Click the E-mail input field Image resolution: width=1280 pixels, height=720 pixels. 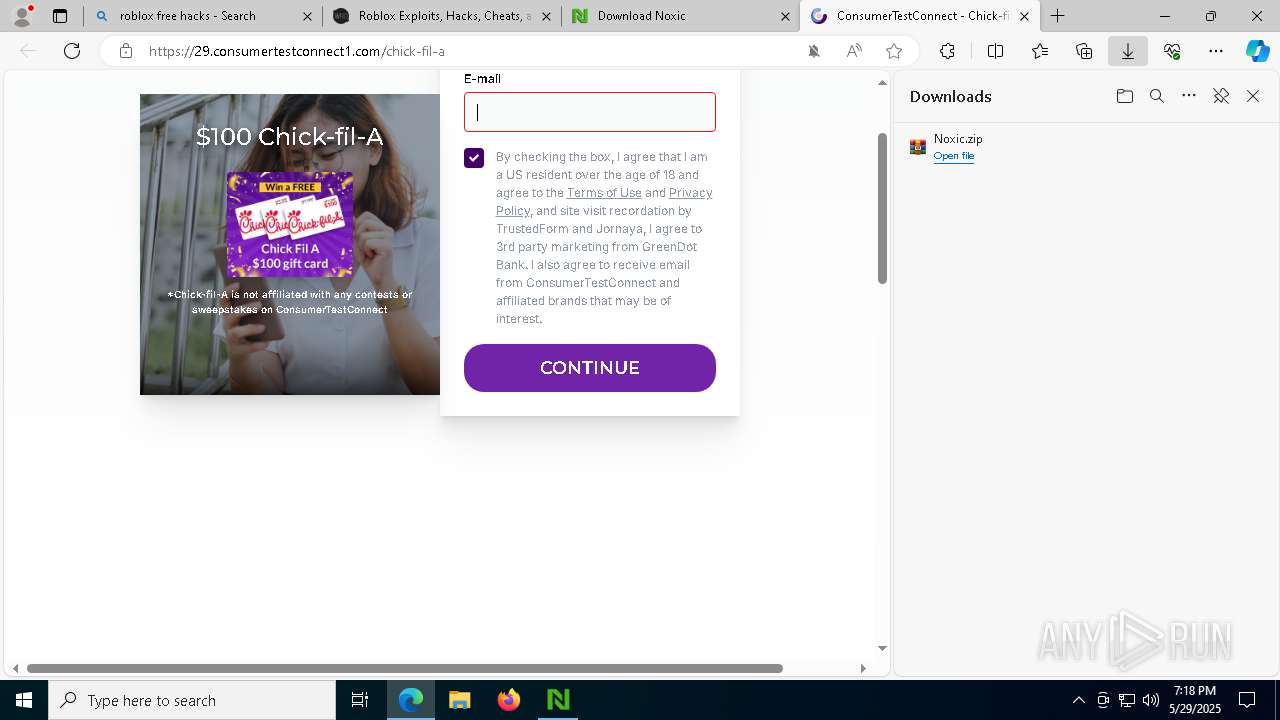[x=590, y=112]
